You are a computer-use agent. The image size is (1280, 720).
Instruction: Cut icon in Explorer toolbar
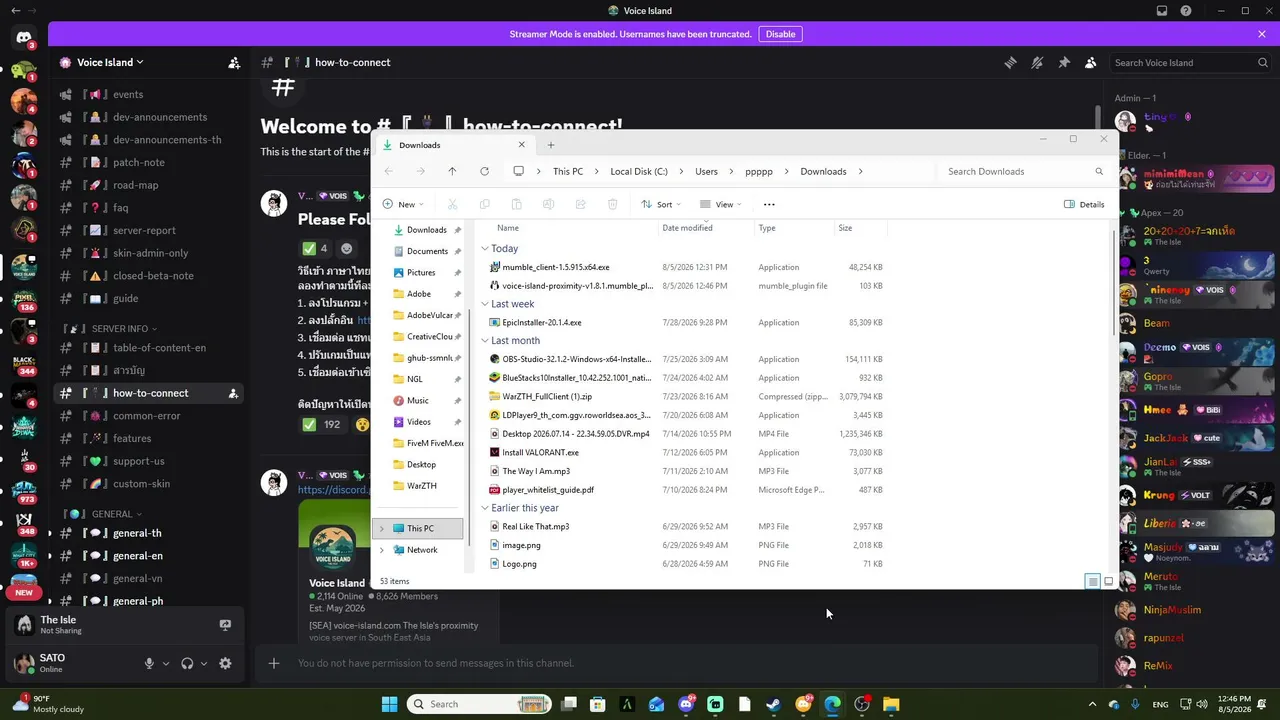(x=452, y=204)
